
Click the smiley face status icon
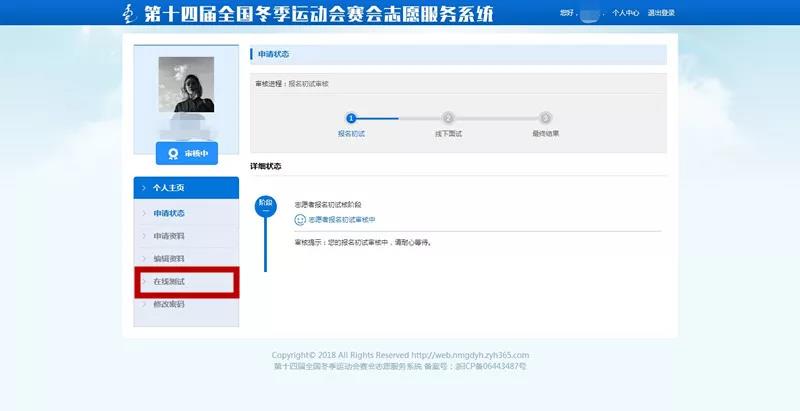(x=300, y=220)
